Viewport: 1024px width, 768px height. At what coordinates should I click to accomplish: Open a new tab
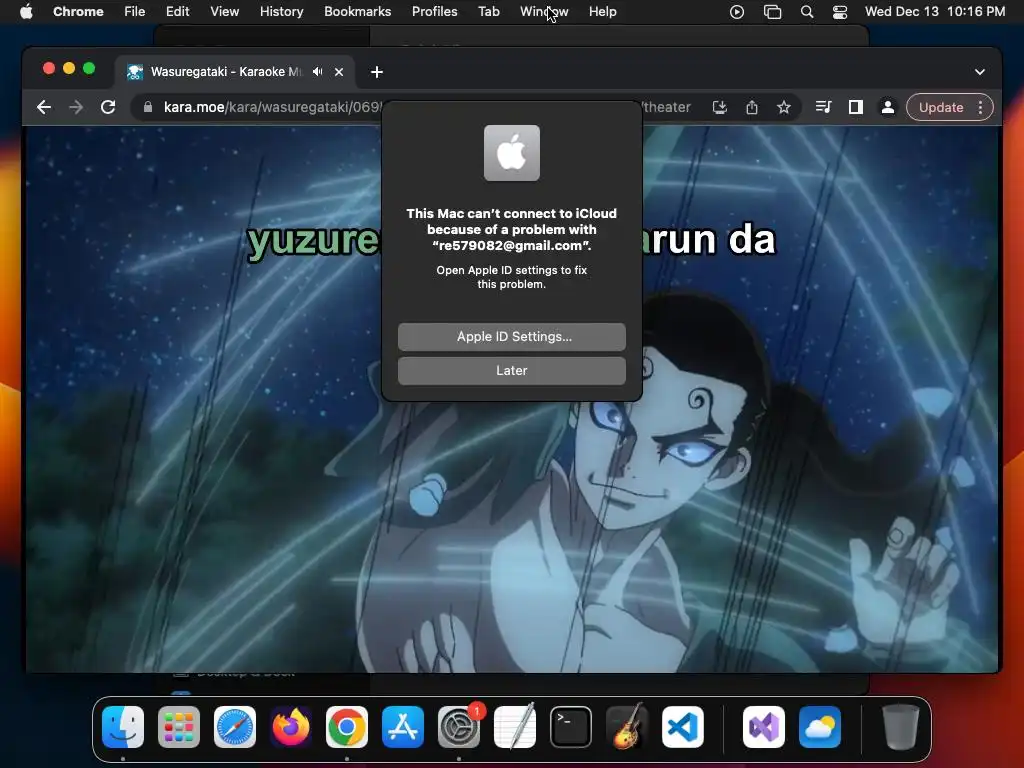[x=377, y=72]
